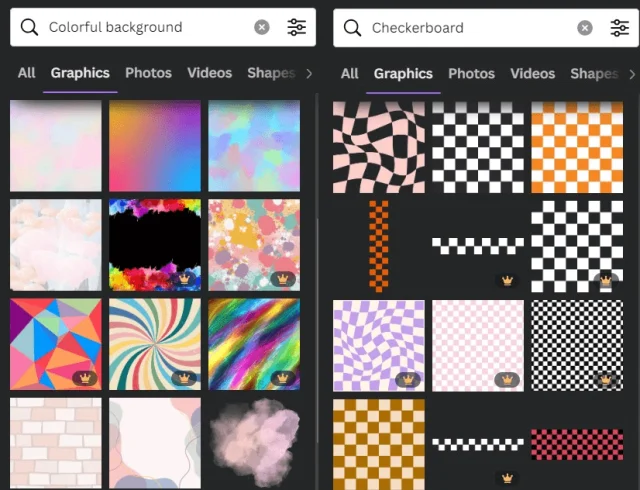The width and height of the screenshot is (640, 490).
Task: Click crown badge under upper white checkered strip
Action: point(507,281)
